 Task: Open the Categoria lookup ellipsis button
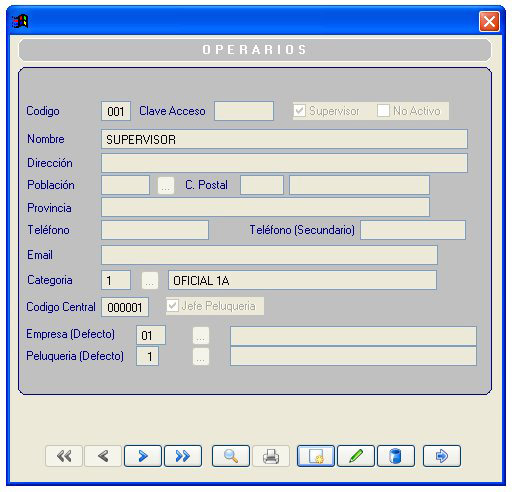coord(150,280)
